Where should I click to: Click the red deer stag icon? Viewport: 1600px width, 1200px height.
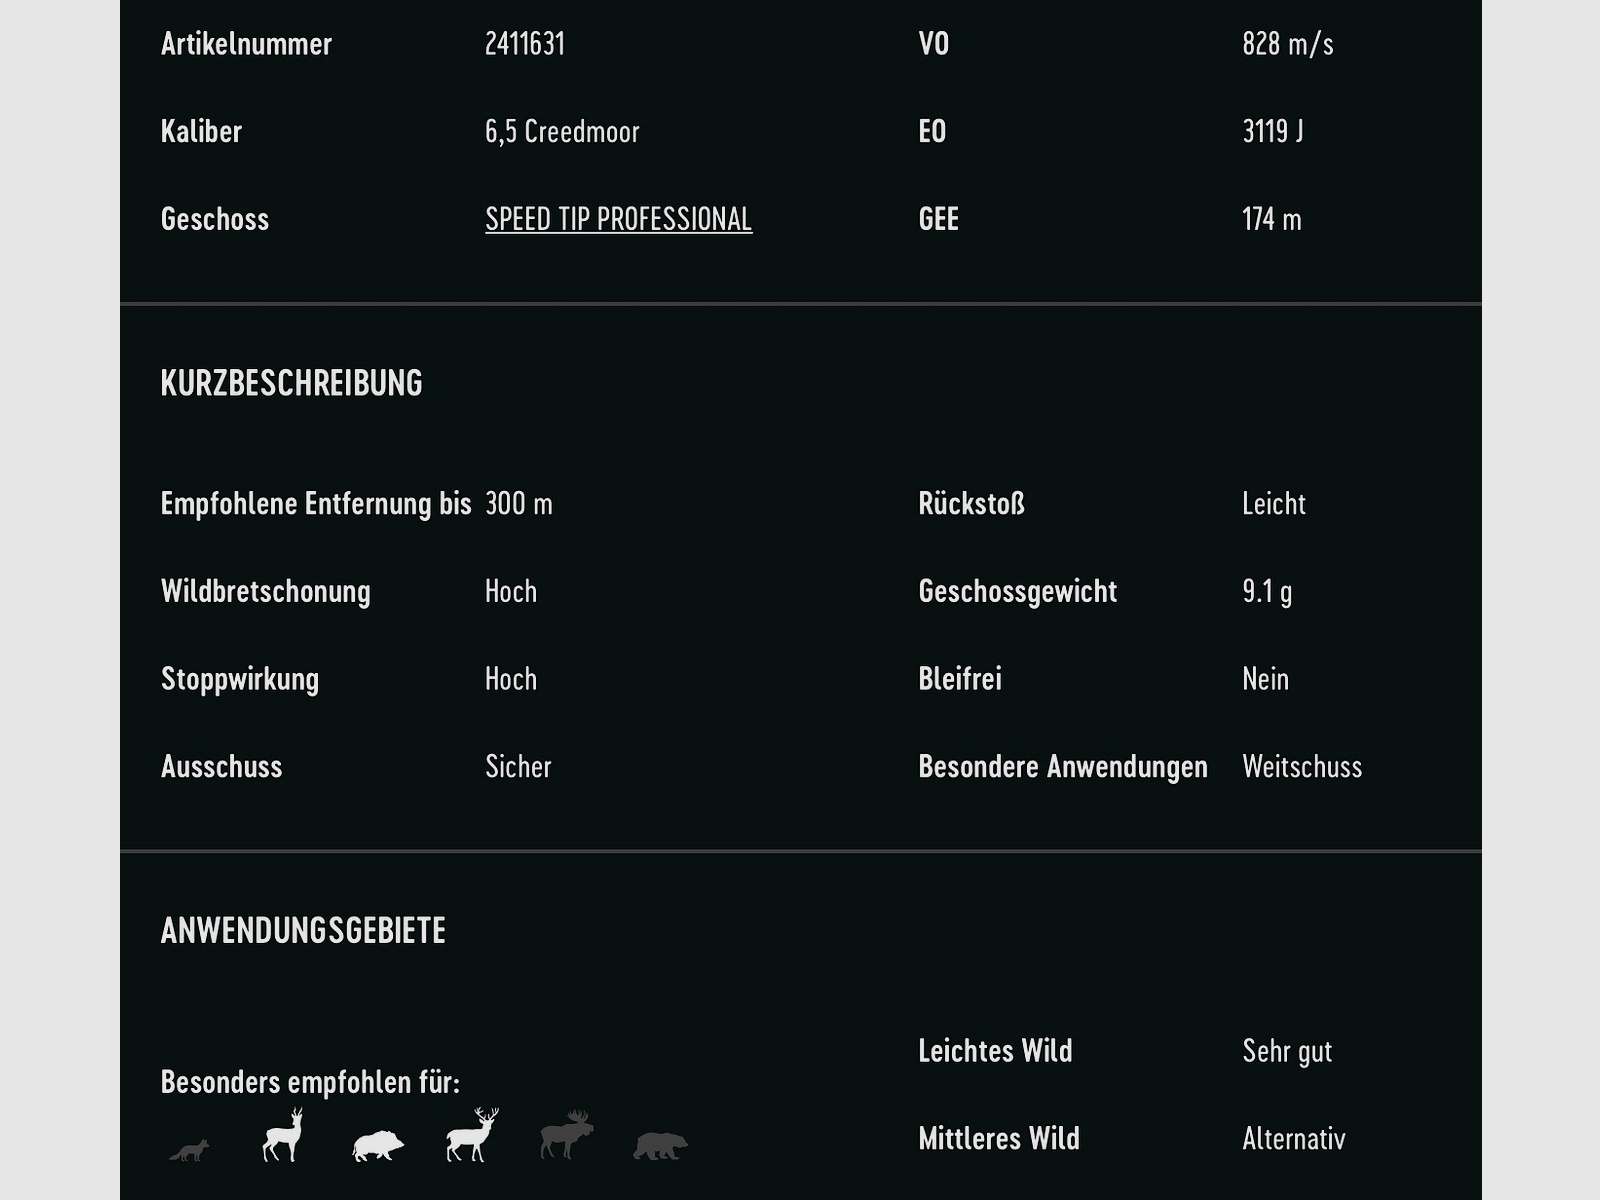click(x=472, y=1135)
